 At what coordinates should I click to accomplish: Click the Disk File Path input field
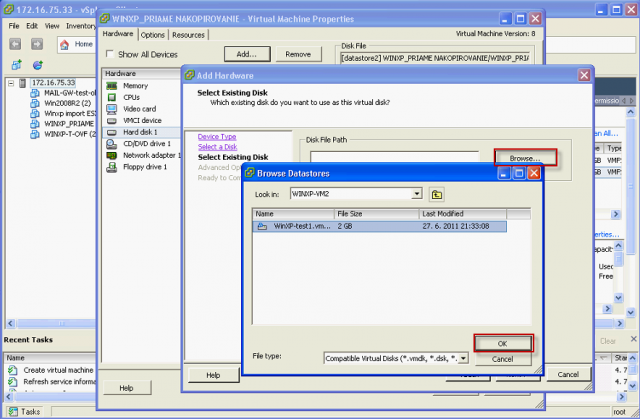coord(394,157)
